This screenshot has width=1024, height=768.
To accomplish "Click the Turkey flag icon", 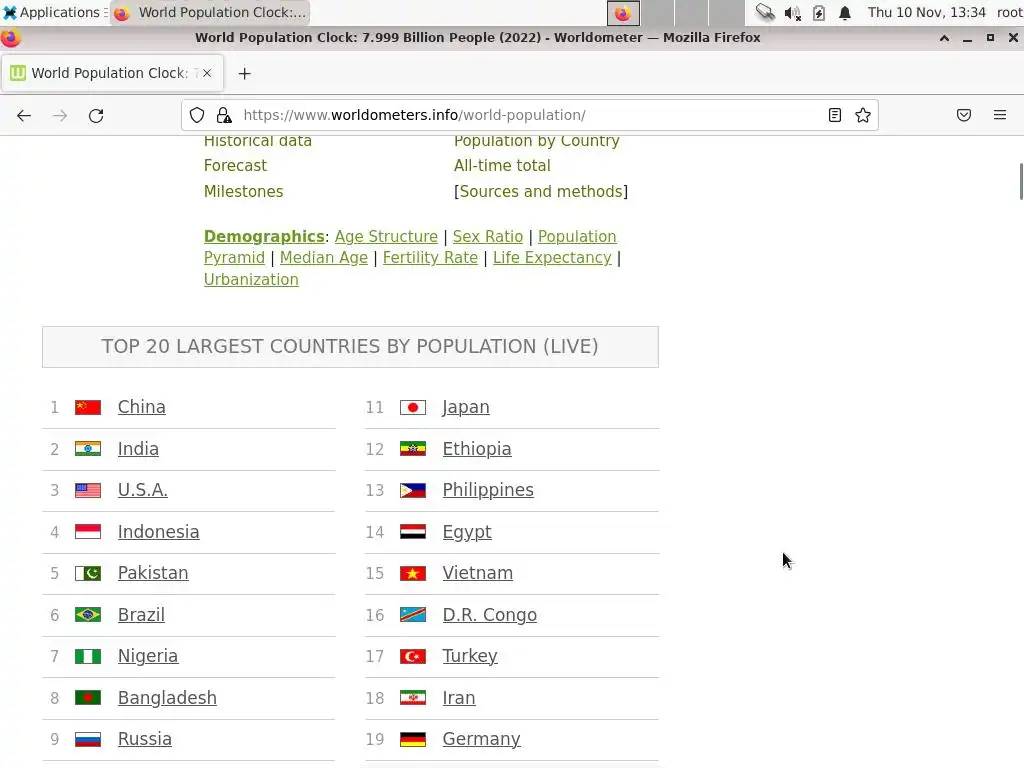I will pyautogui.click(x=413, y=656).
